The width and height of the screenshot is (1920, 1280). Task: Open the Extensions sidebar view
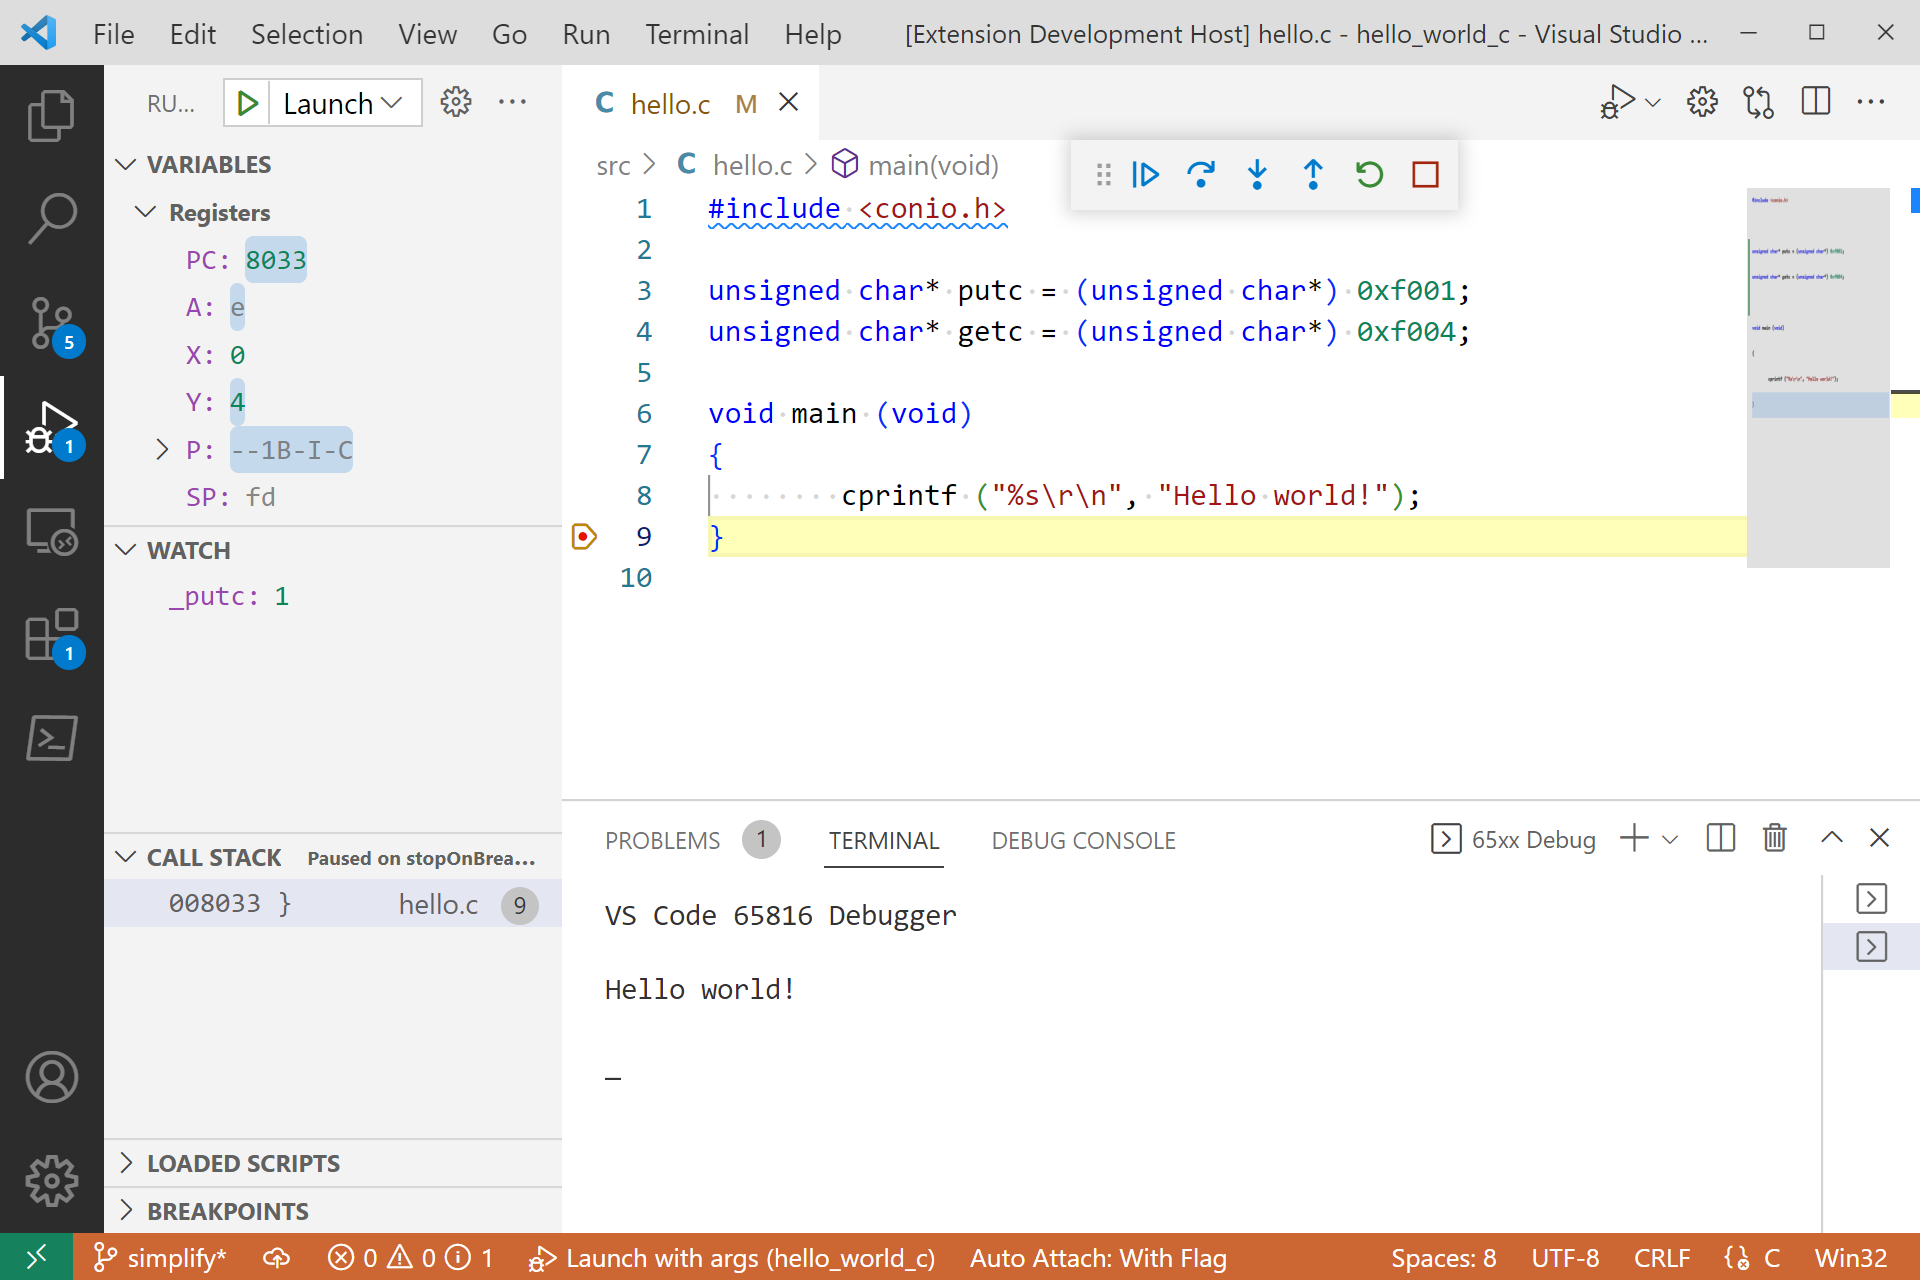[x=52, y=636]
